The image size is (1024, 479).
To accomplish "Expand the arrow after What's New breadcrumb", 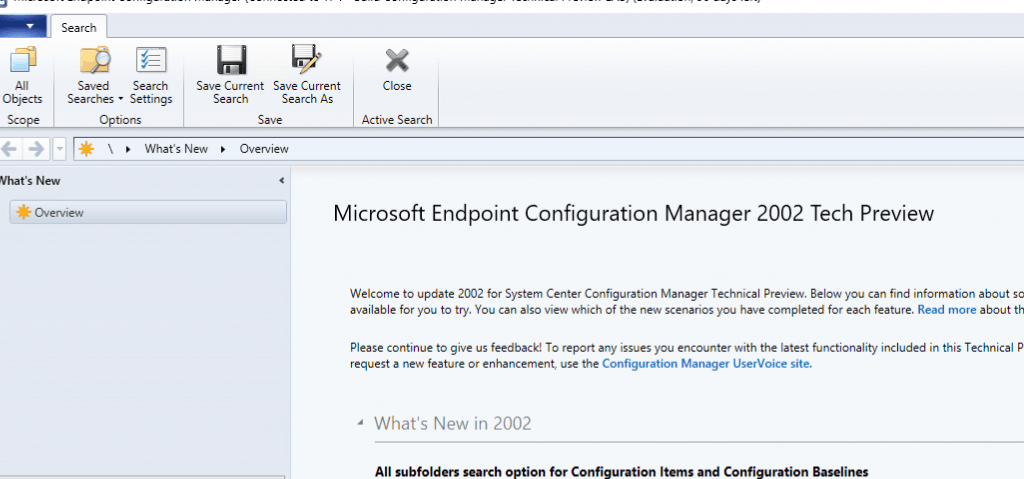I will pyautogui.click(x=223, y=149).
